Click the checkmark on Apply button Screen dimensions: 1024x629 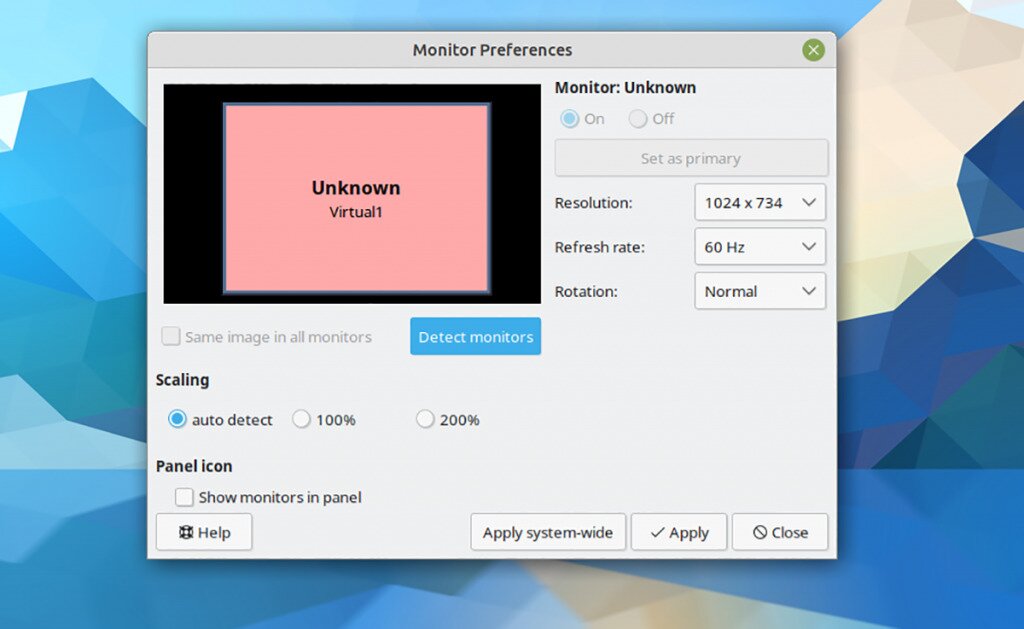(x=658, y=532)
